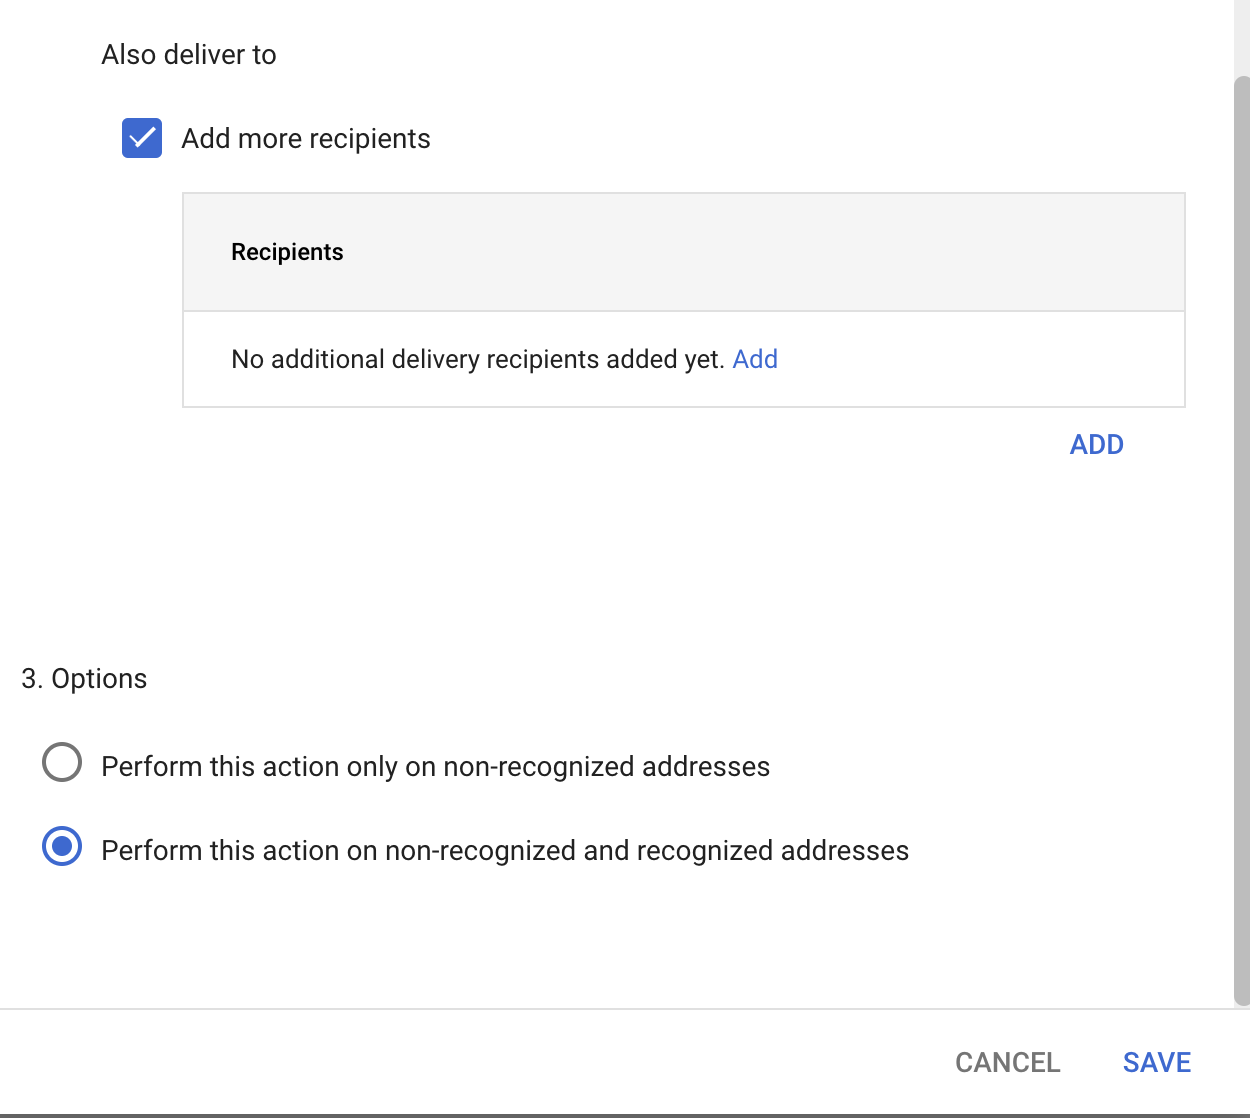Click the blue filled dot of the selected radio
Image resolution: width=1250 pixels, height=1118 pixels.
(62, 847)
